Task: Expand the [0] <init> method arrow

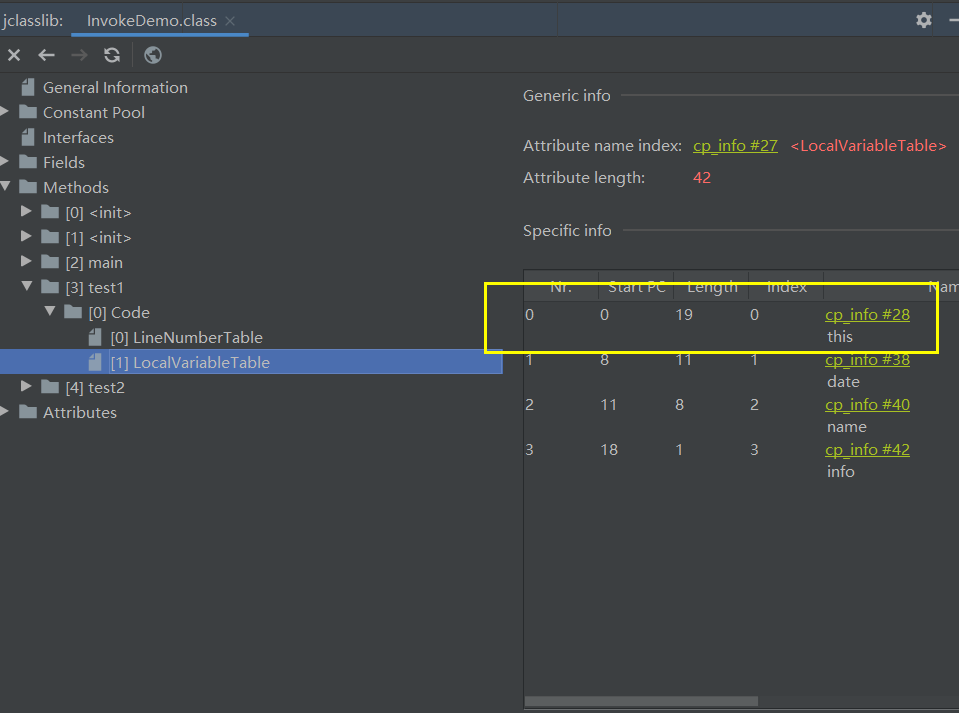Action: coord(26,212)
